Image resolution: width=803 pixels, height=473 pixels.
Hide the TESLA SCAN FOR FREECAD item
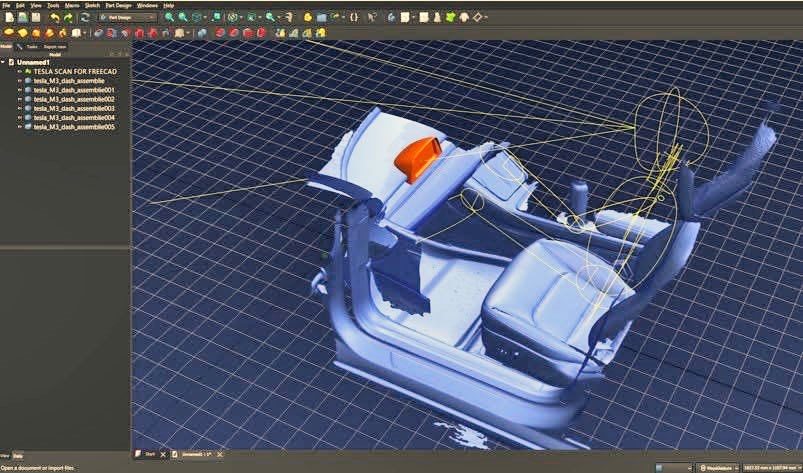tap(20, 72)
